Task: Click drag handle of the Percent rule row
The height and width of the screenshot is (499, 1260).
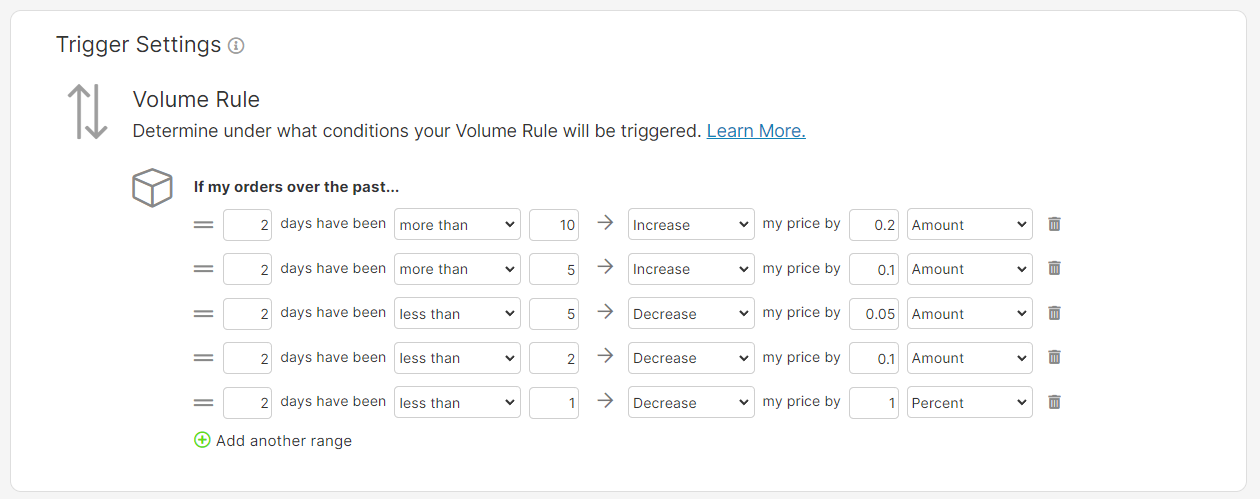Action: tap(203, 403)
